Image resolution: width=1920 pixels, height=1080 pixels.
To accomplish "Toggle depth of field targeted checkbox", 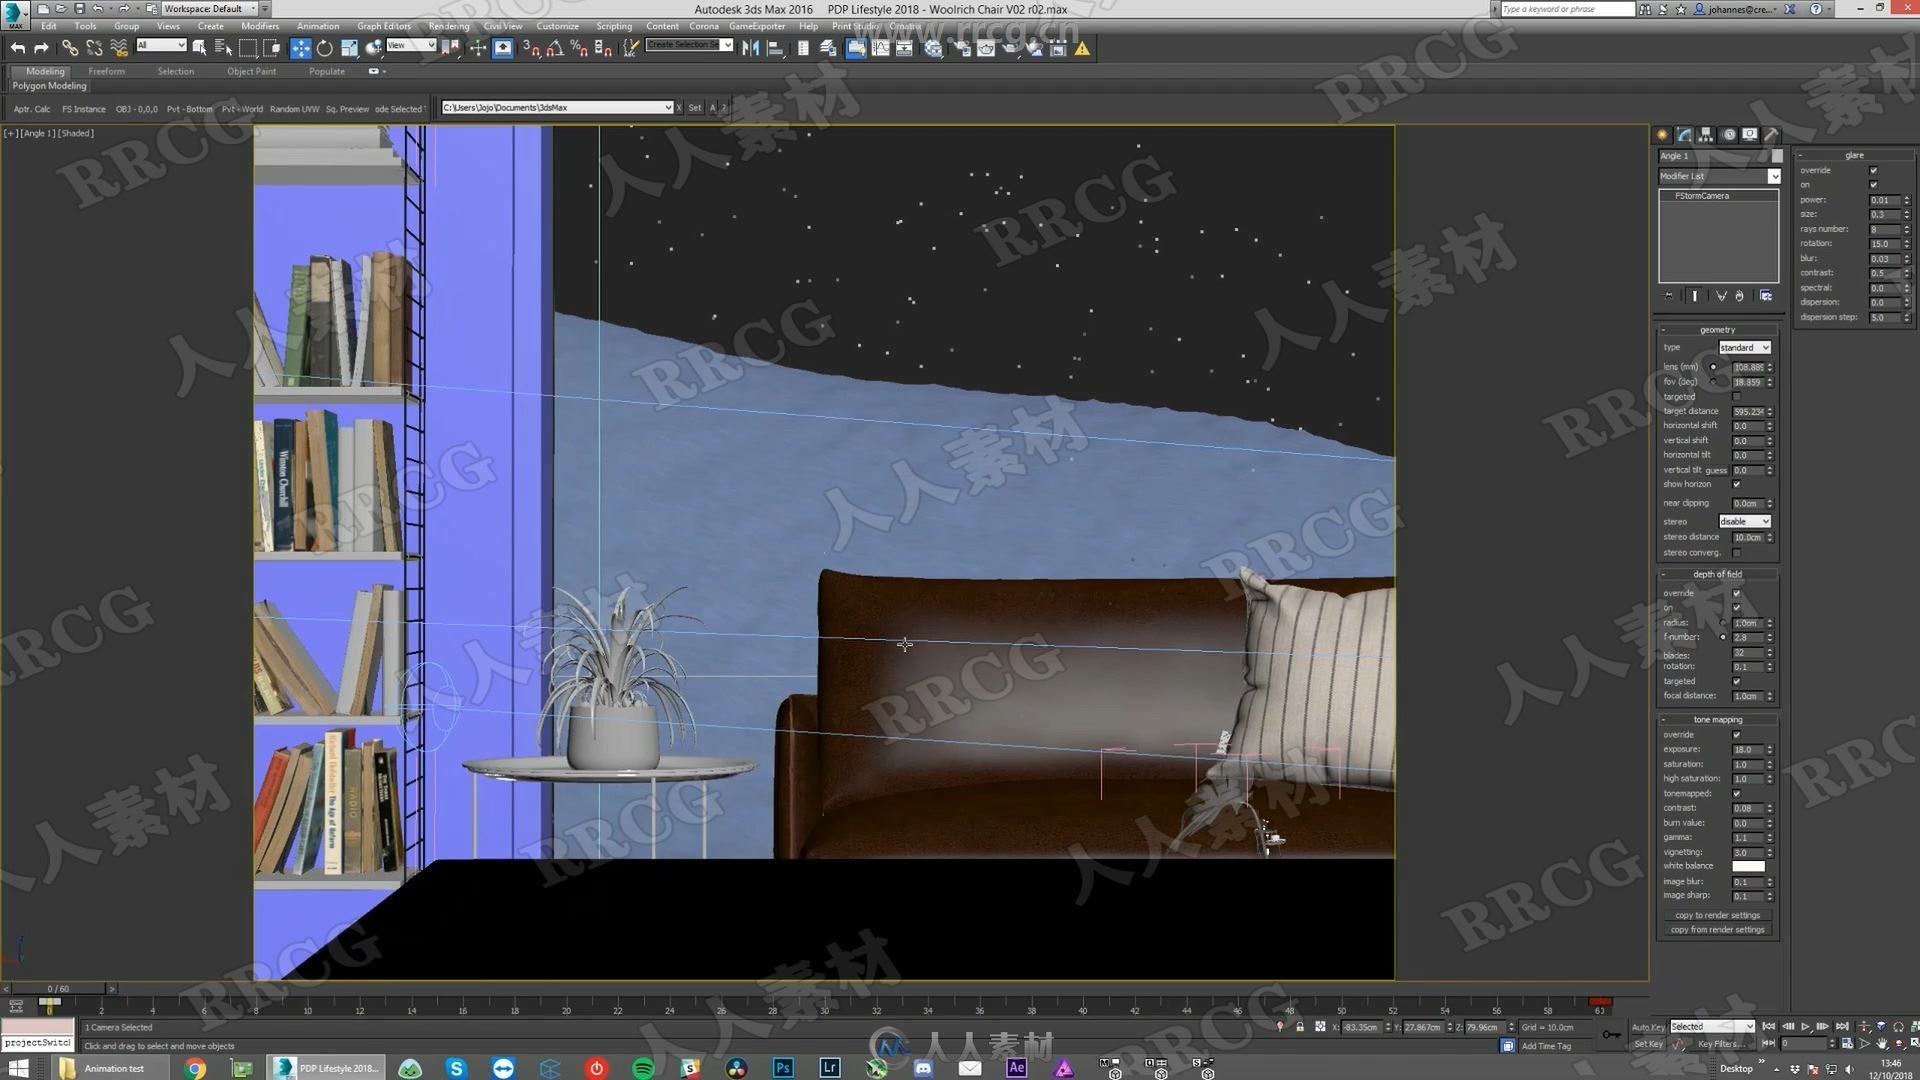I will click(x=1736, y=681).
